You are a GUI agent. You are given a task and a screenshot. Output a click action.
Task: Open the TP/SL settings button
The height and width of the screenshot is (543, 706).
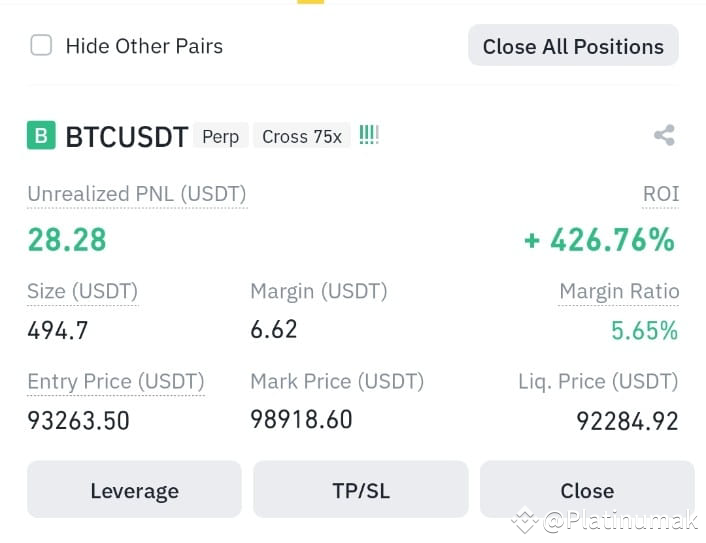pos(361,489)
